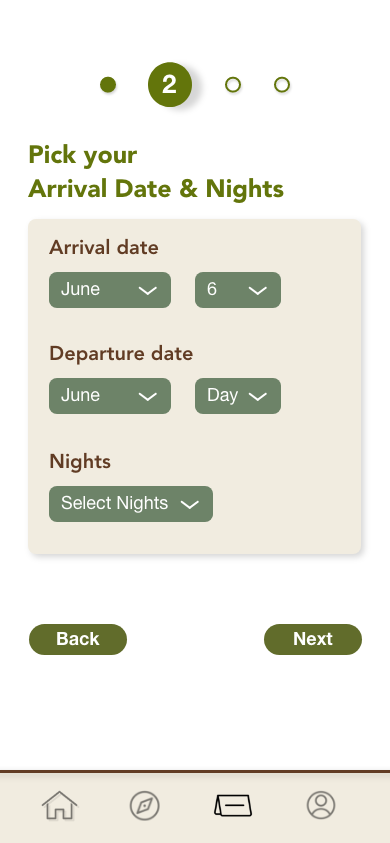Click chevron arrow in arrival month dropdown
This screenshot has height=843, width=390.
(x=147, y=290)
